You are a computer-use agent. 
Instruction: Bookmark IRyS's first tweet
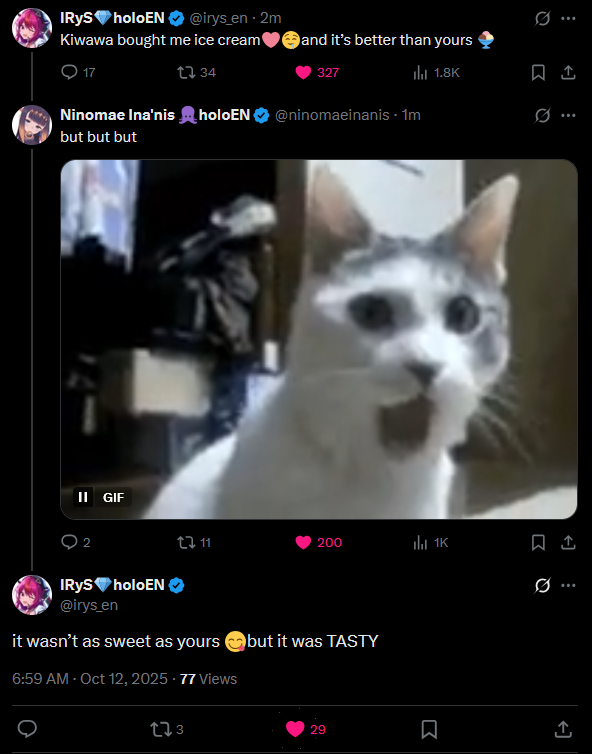coord(538,73)
